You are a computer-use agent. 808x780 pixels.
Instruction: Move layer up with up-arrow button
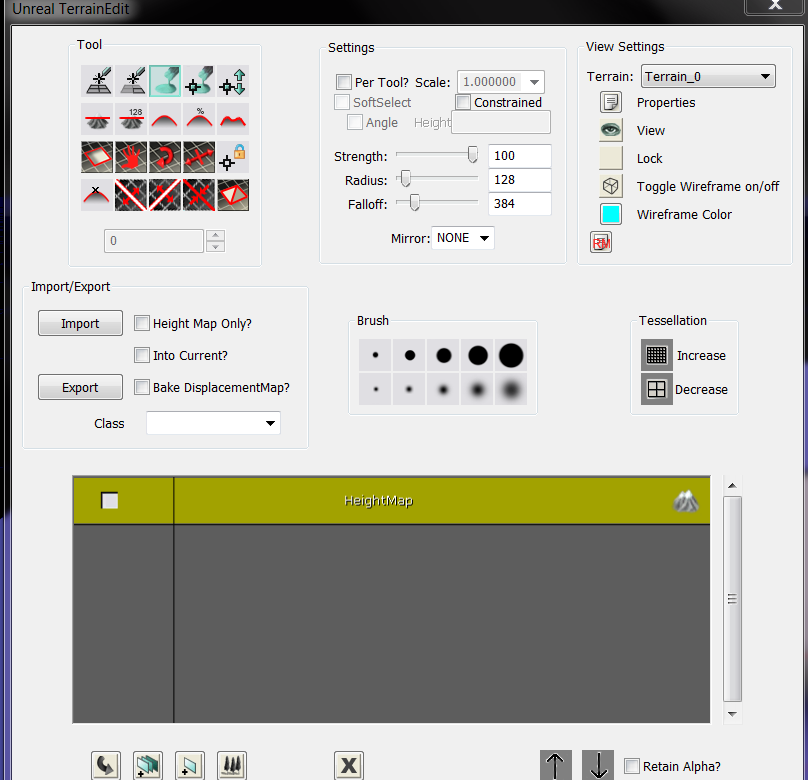coord(556,765)
